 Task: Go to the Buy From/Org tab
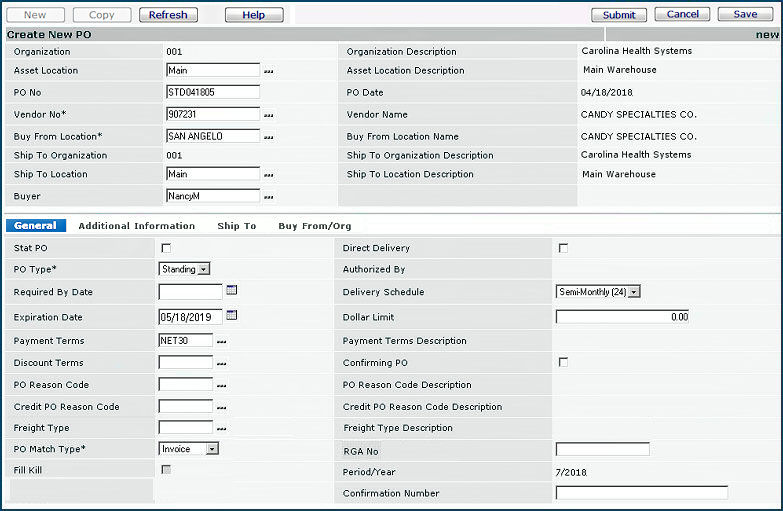tap(314, 226)
